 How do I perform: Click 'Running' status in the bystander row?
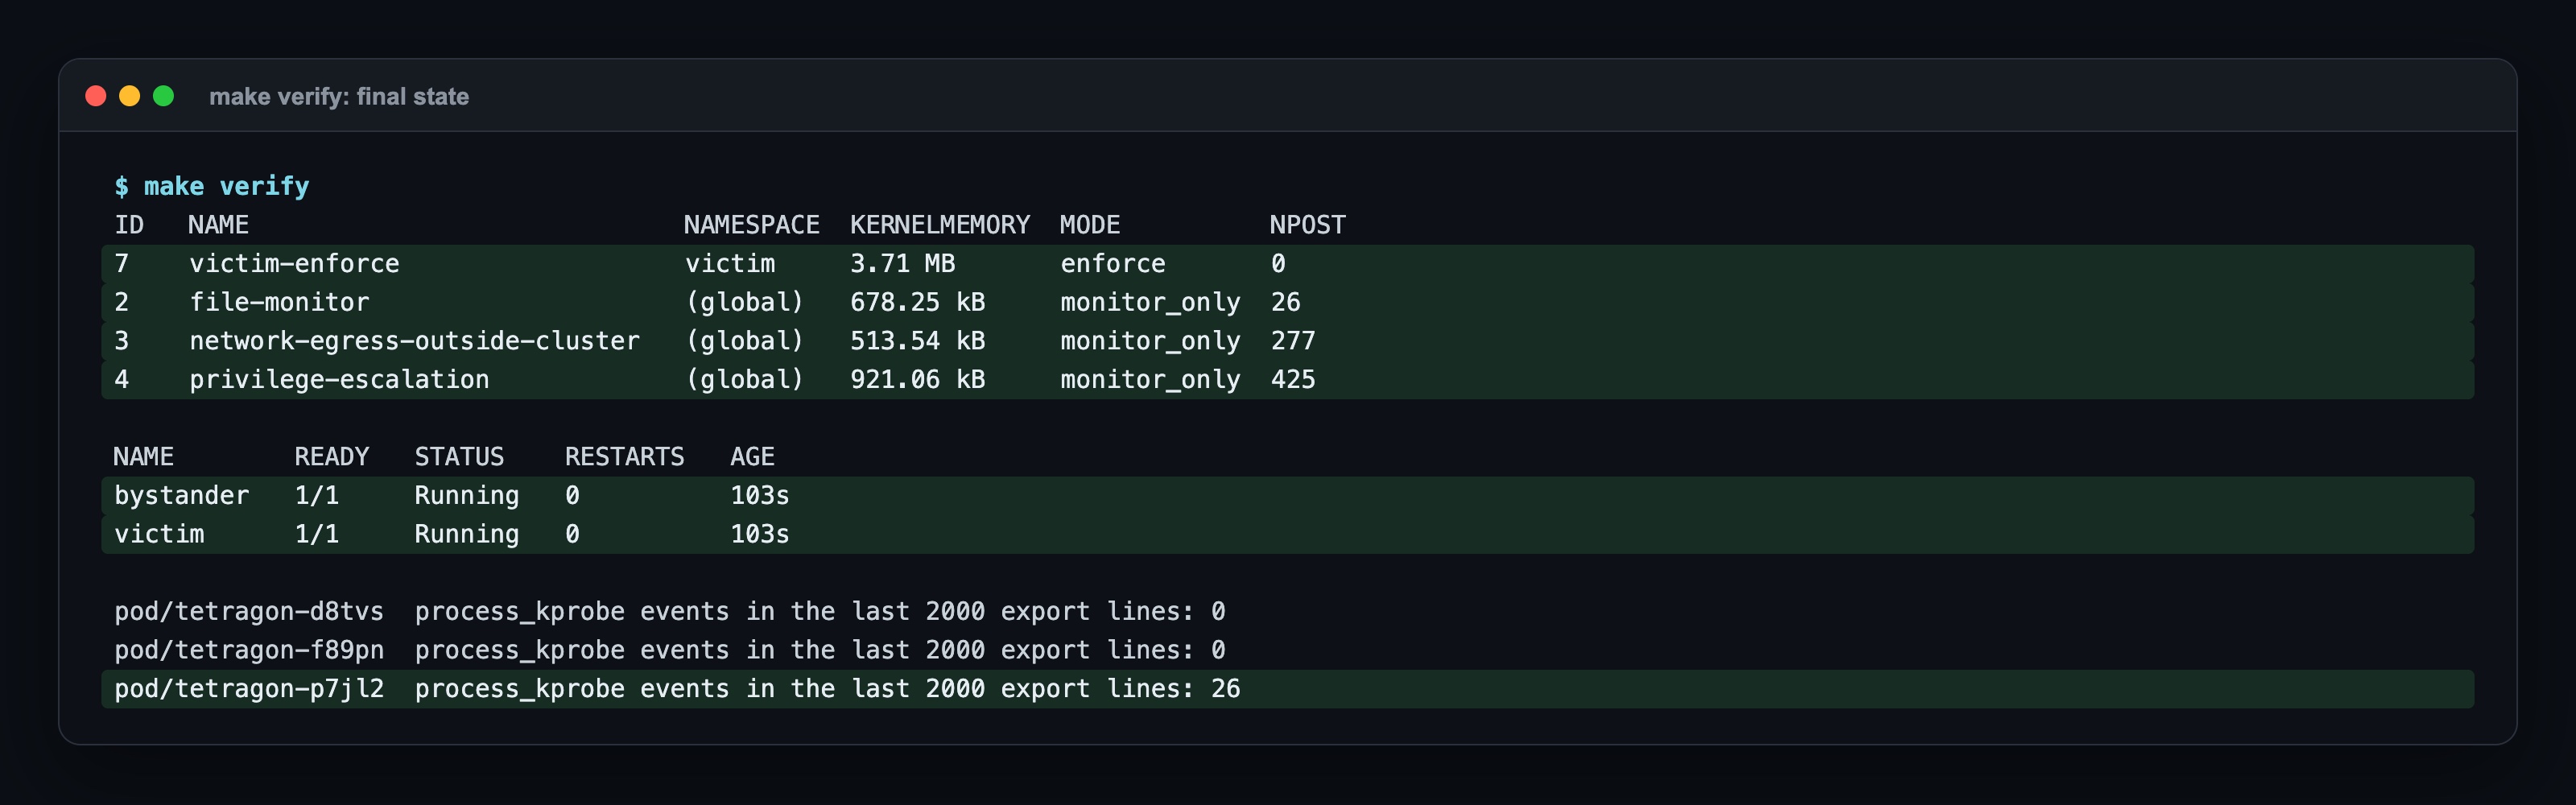tap(467, 496)
